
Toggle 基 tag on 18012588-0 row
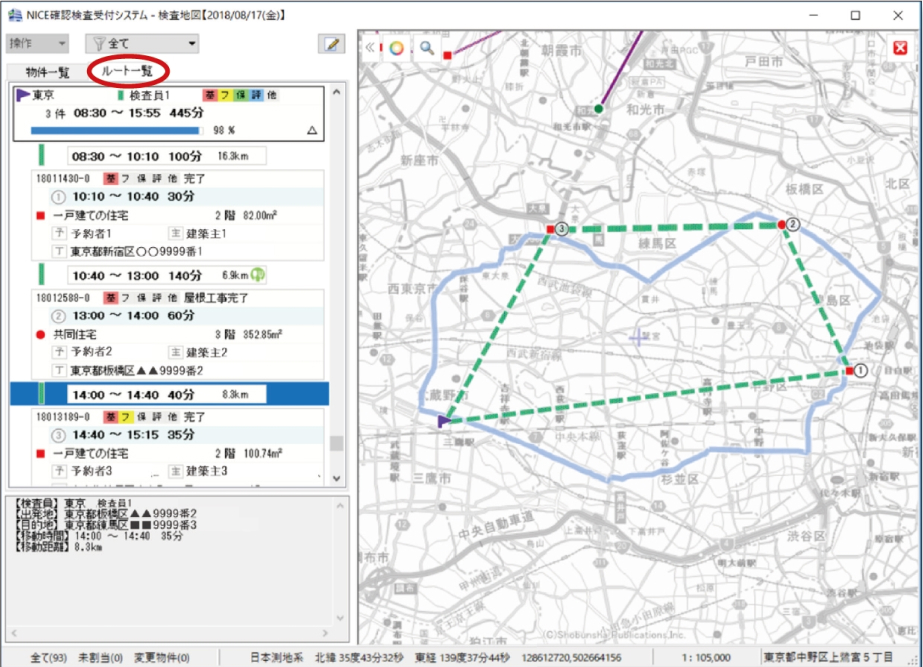coord(111,298)
